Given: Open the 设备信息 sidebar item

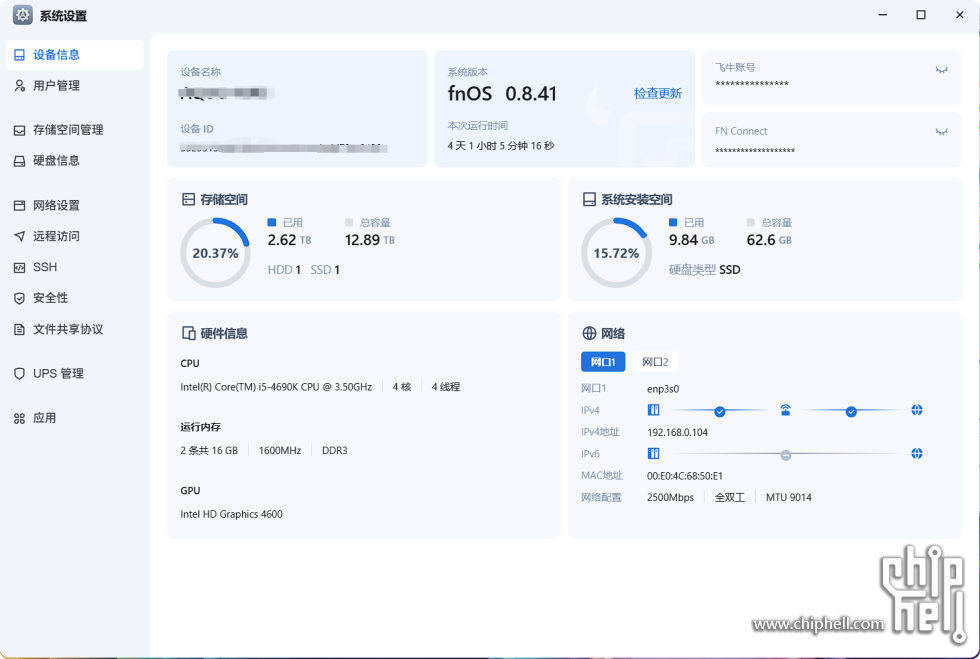Looking at the screenshot, I should 74,55.
